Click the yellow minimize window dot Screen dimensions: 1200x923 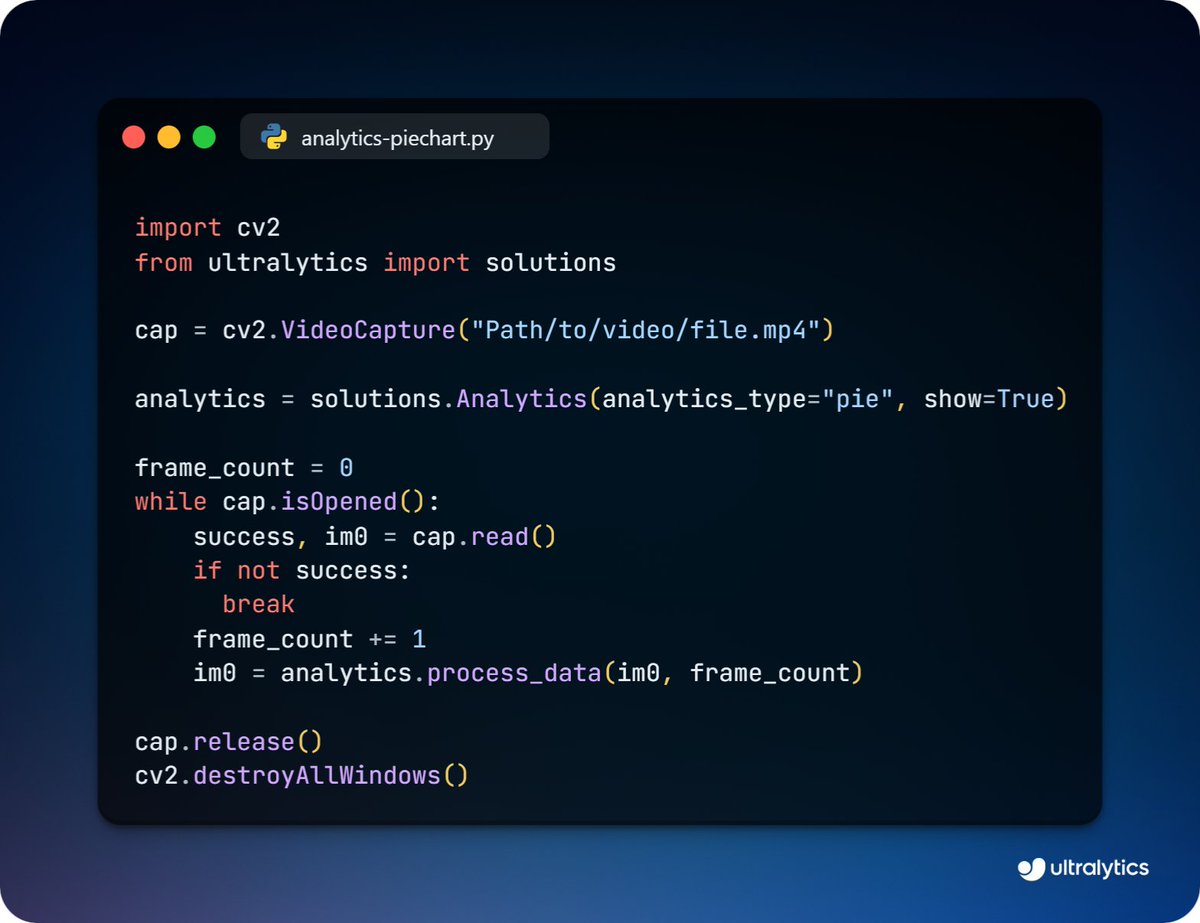tap(169, 137)
